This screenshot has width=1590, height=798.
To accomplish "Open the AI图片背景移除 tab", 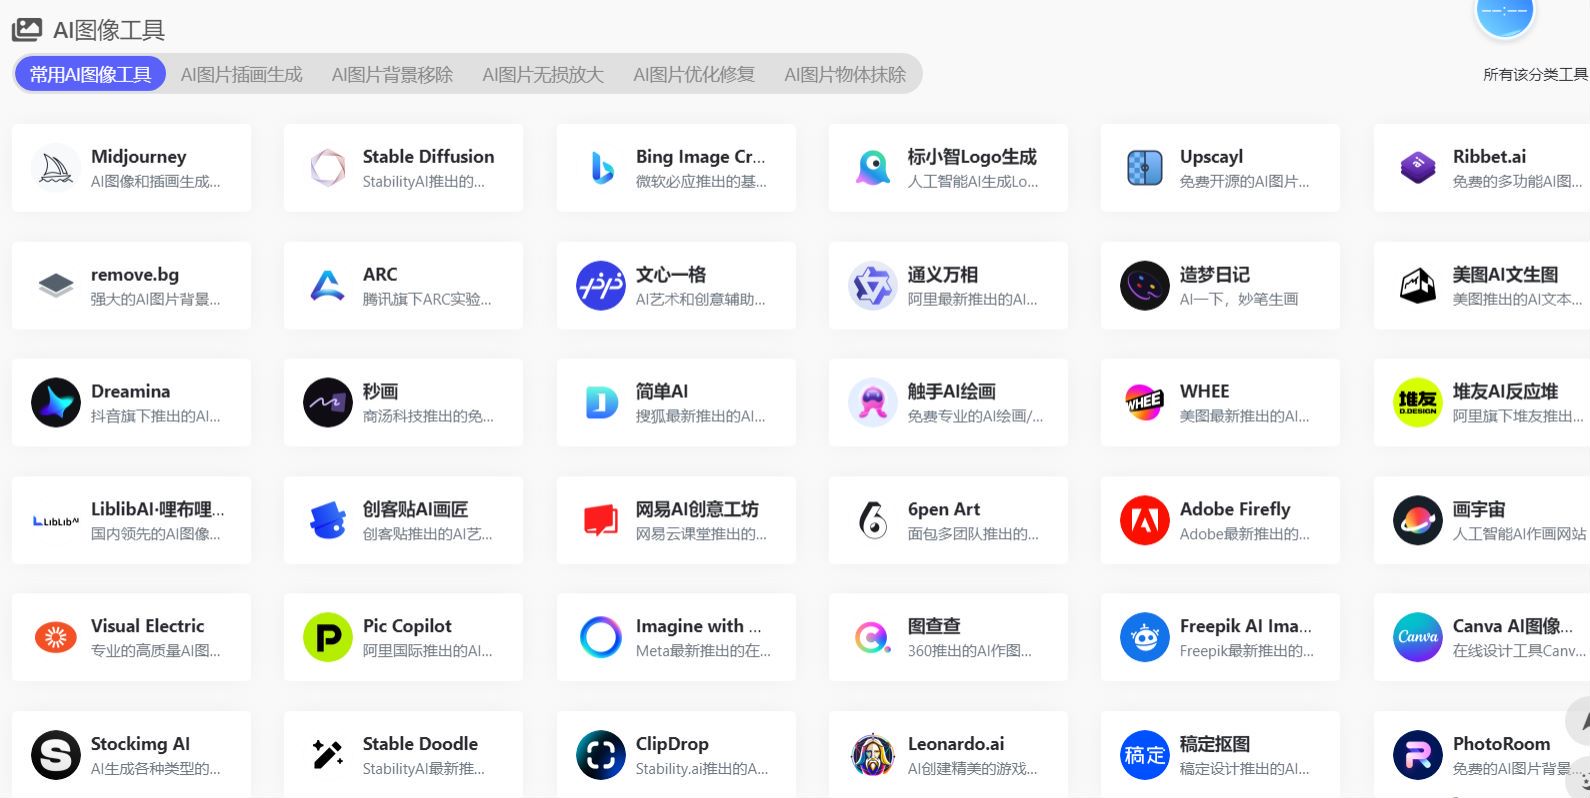I will (392, 75).
